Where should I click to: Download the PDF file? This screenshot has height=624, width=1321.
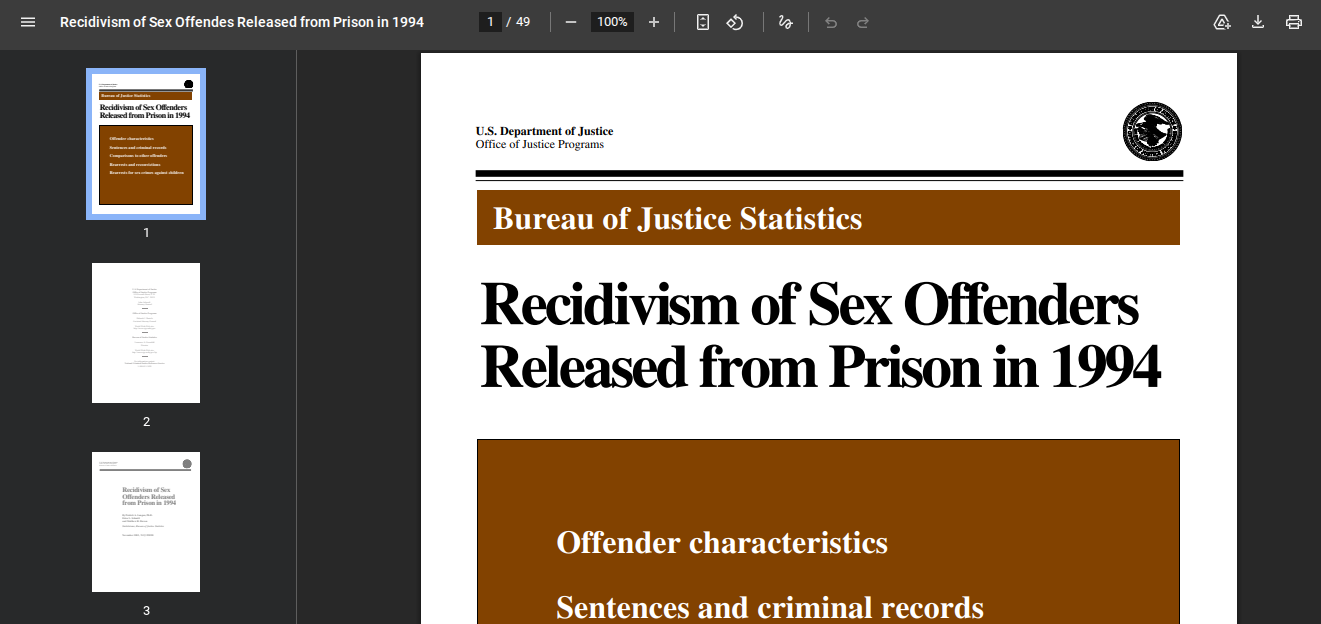pos(1258,22)
